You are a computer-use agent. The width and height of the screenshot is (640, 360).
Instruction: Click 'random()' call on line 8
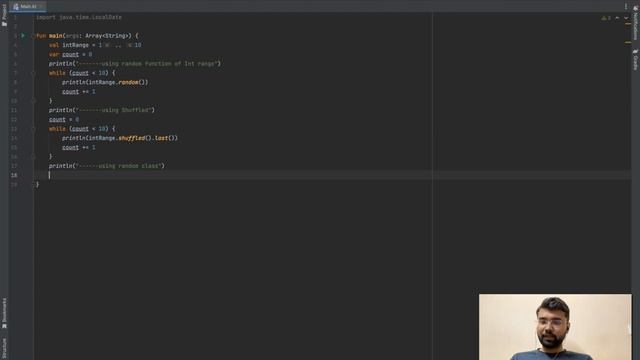pyautogui.click(x=133, y=82)
